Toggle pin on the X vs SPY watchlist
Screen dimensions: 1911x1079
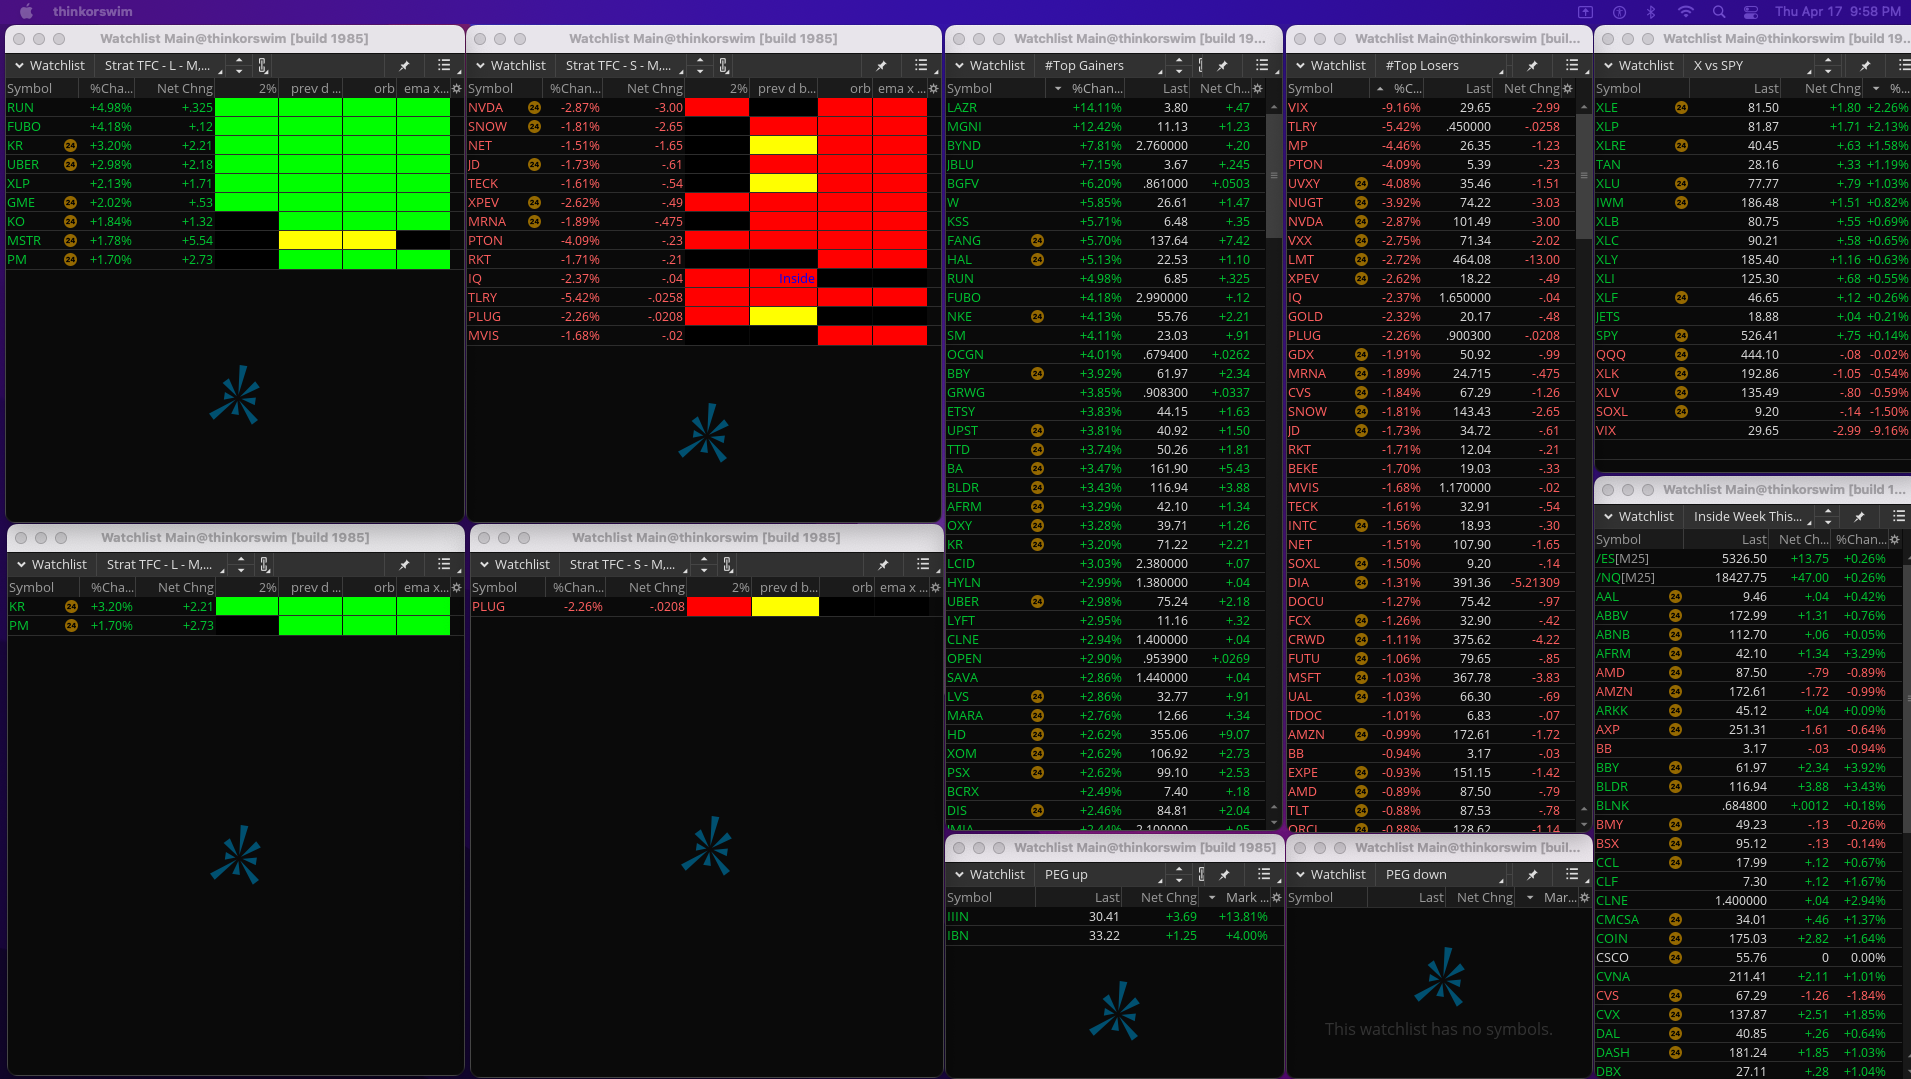1865,66
